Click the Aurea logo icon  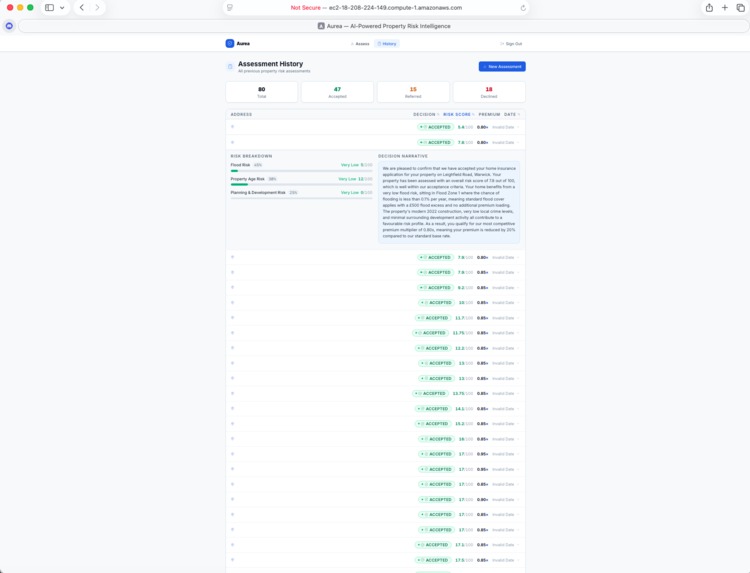click(x=230, y=44)
